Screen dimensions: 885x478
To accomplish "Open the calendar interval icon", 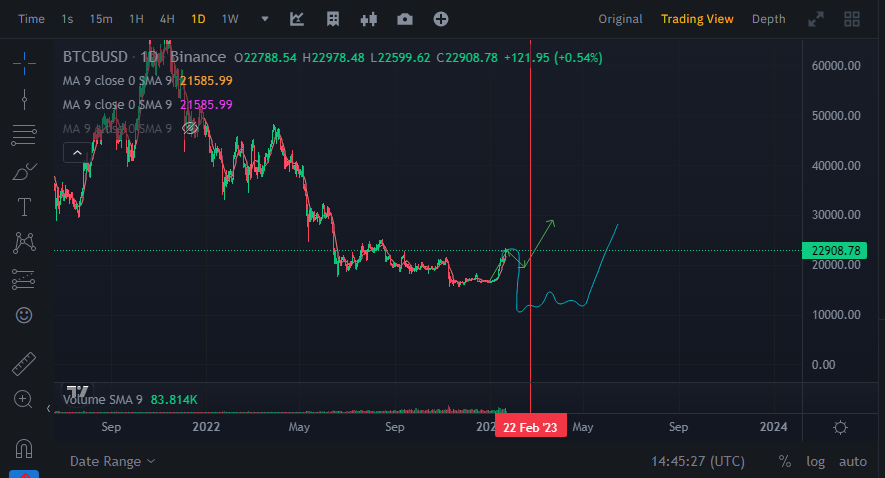I will pos(333,19).
